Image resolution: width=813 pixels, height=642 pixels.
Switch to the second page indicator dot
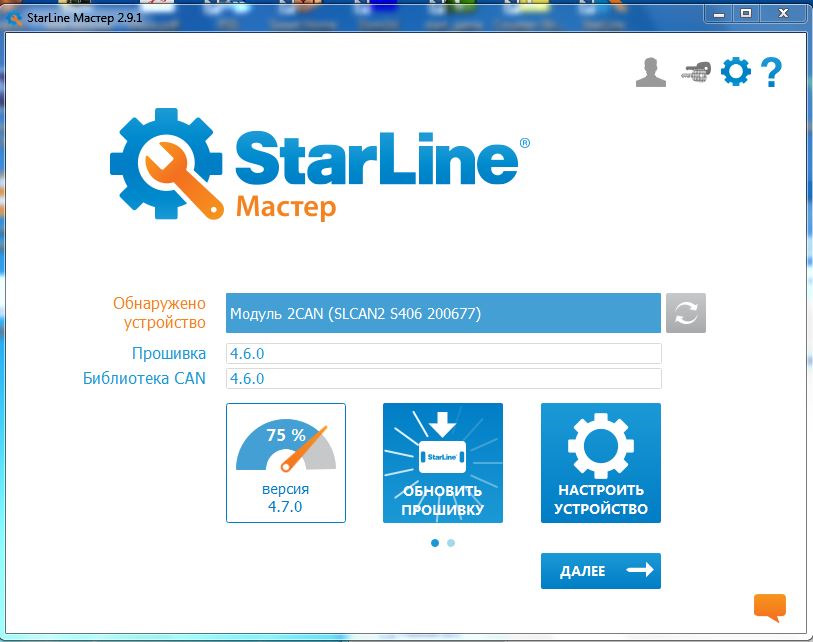[451, 542]
